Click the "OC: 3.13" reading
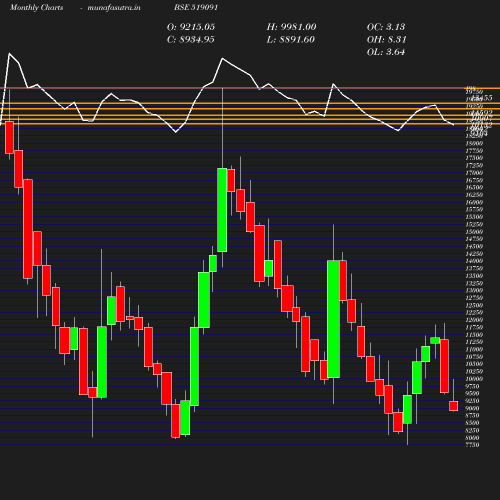 pyautogui.click(x=386, y=27)
